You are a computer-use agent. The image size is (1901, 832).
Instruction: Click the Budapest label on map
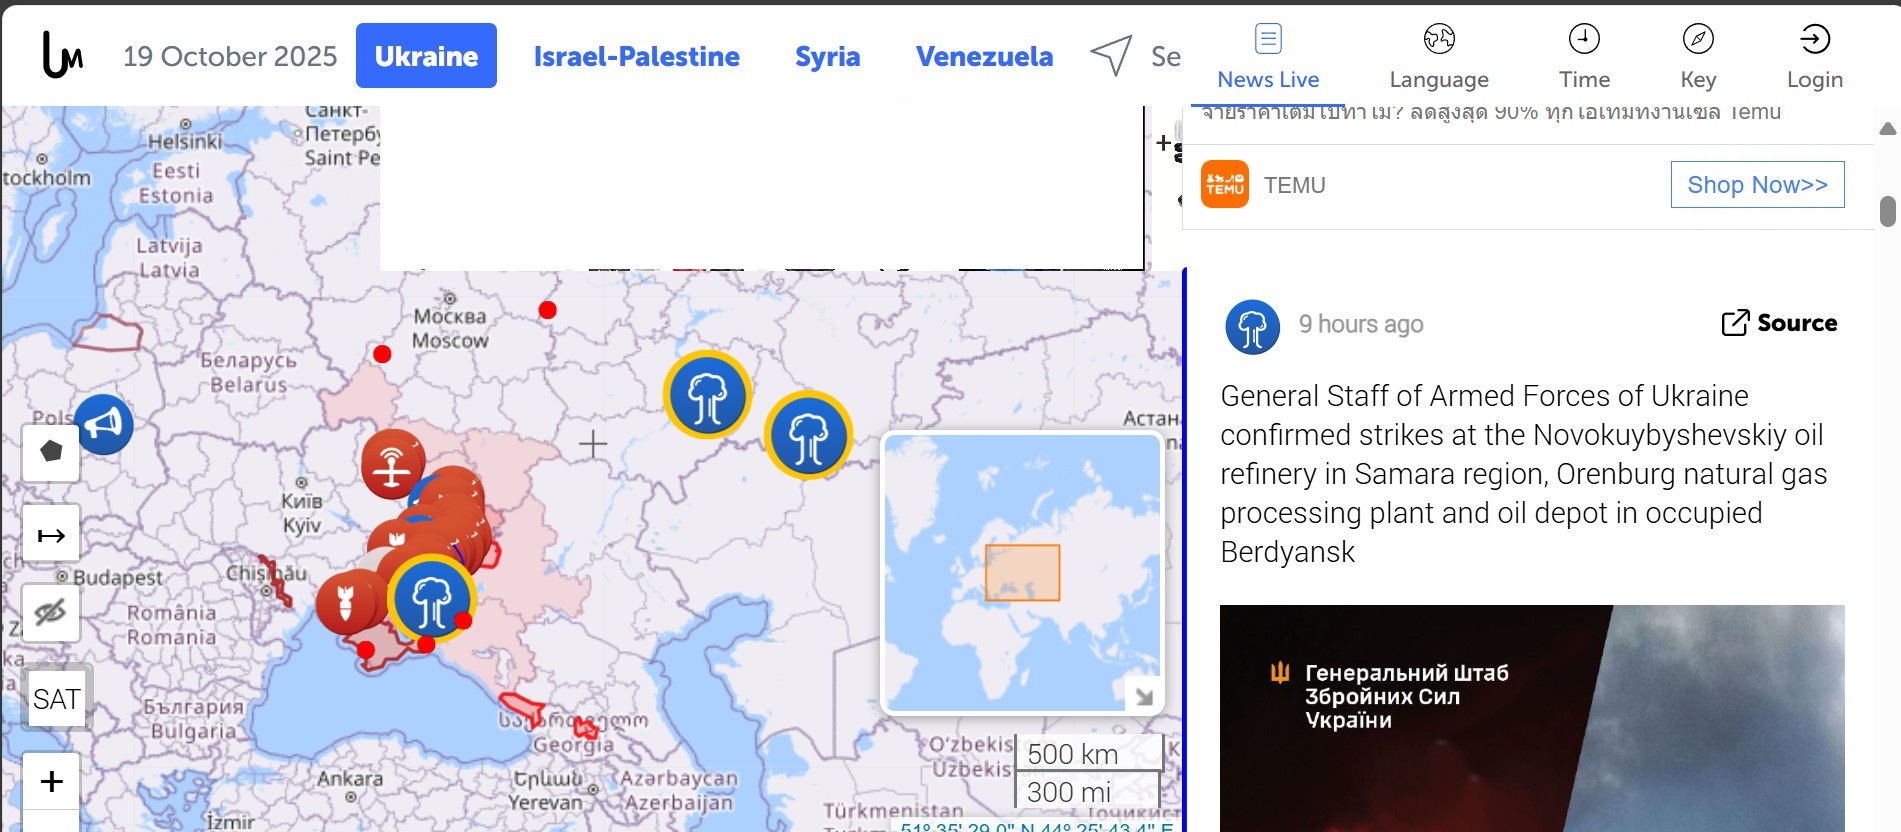117,577
